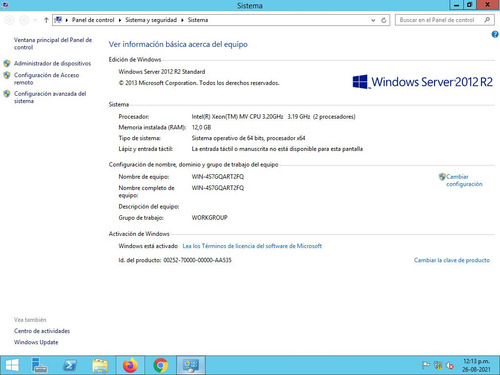Screen dimensions: 500x375
Task: Select the WORKGROUP value
Action: pyautogui.click(x=209, y=218)
